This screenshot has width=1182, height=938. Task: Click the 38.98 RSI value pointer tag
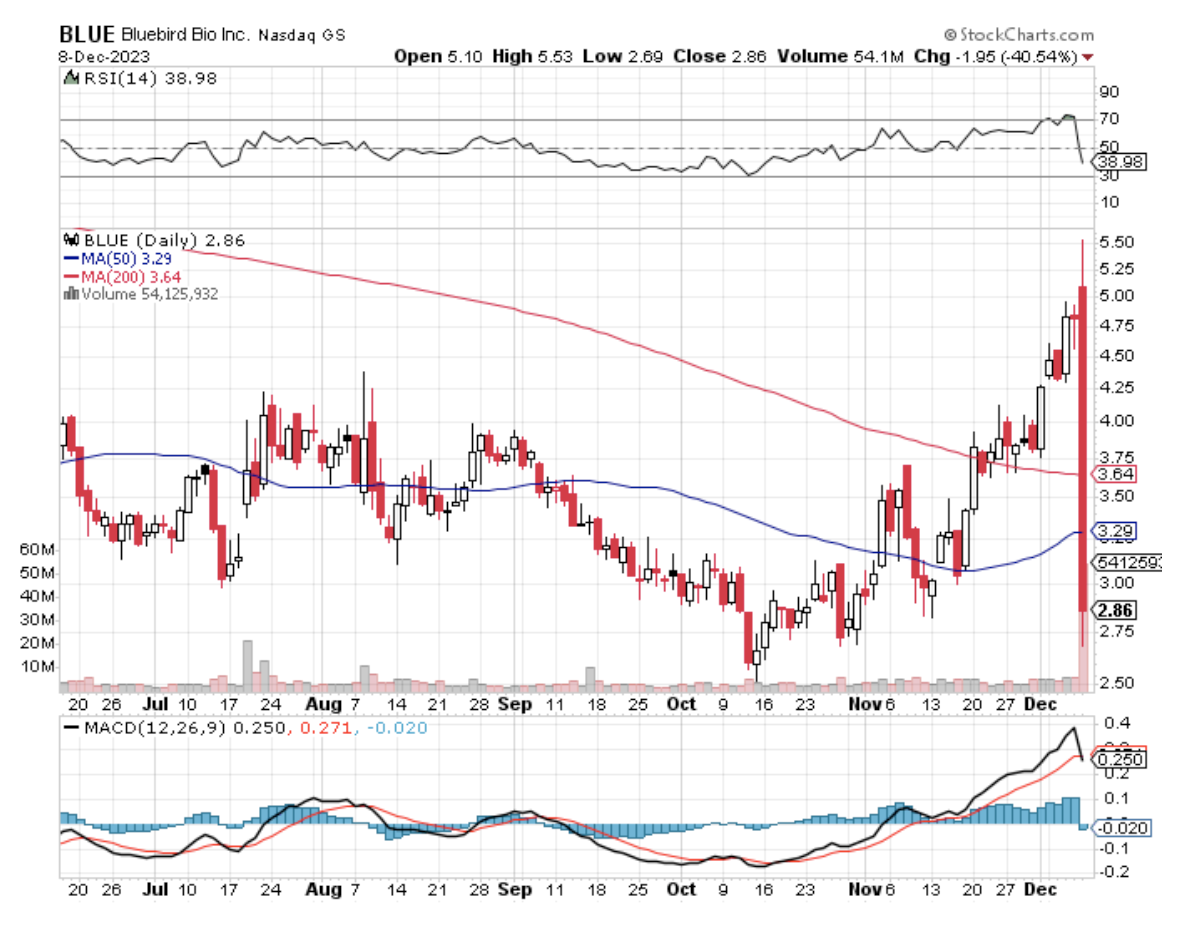pos(1119,161)
